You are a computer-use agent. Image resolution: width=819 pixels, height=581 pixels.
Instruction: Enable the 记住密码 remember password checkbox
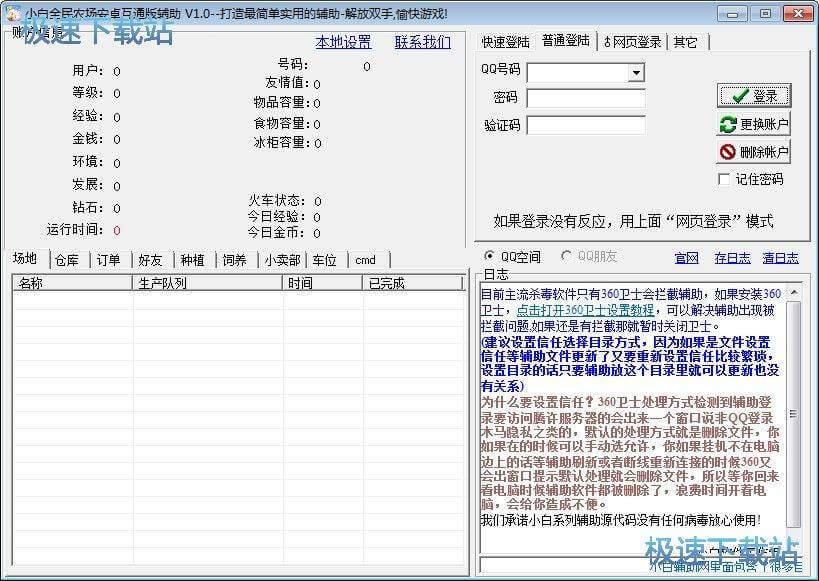724,179
